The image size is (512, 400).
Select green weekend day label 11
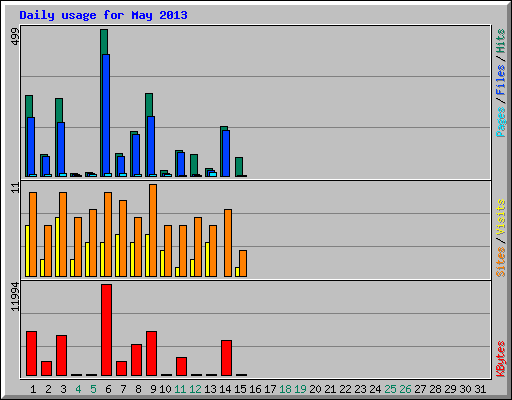tap(180, 389)
